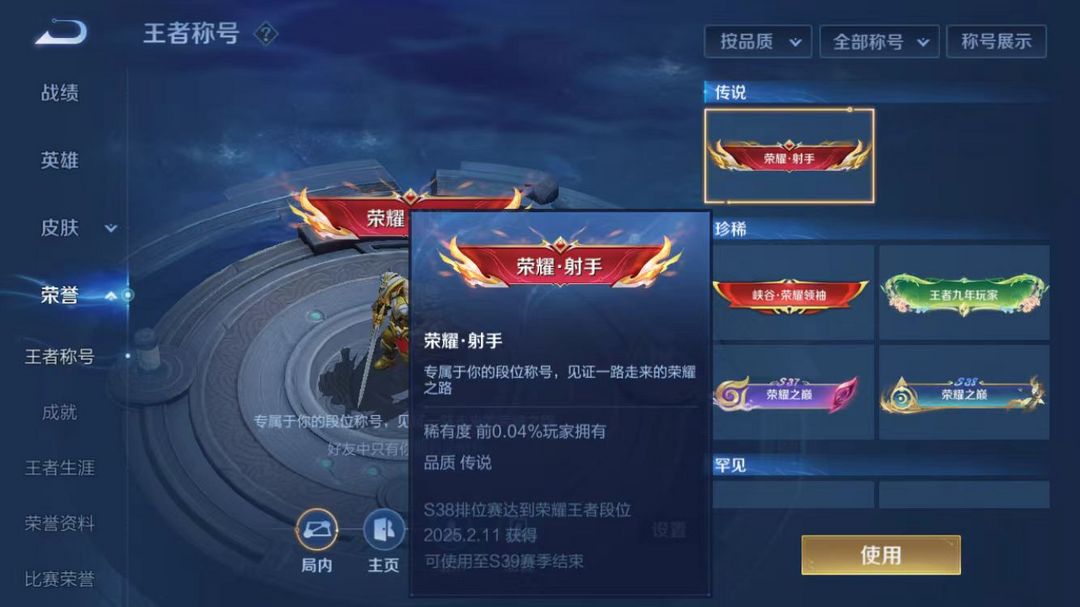Tap the back arrow icon
The width and height of the screenshot is (1080, 607).
[x=61, y=32]
